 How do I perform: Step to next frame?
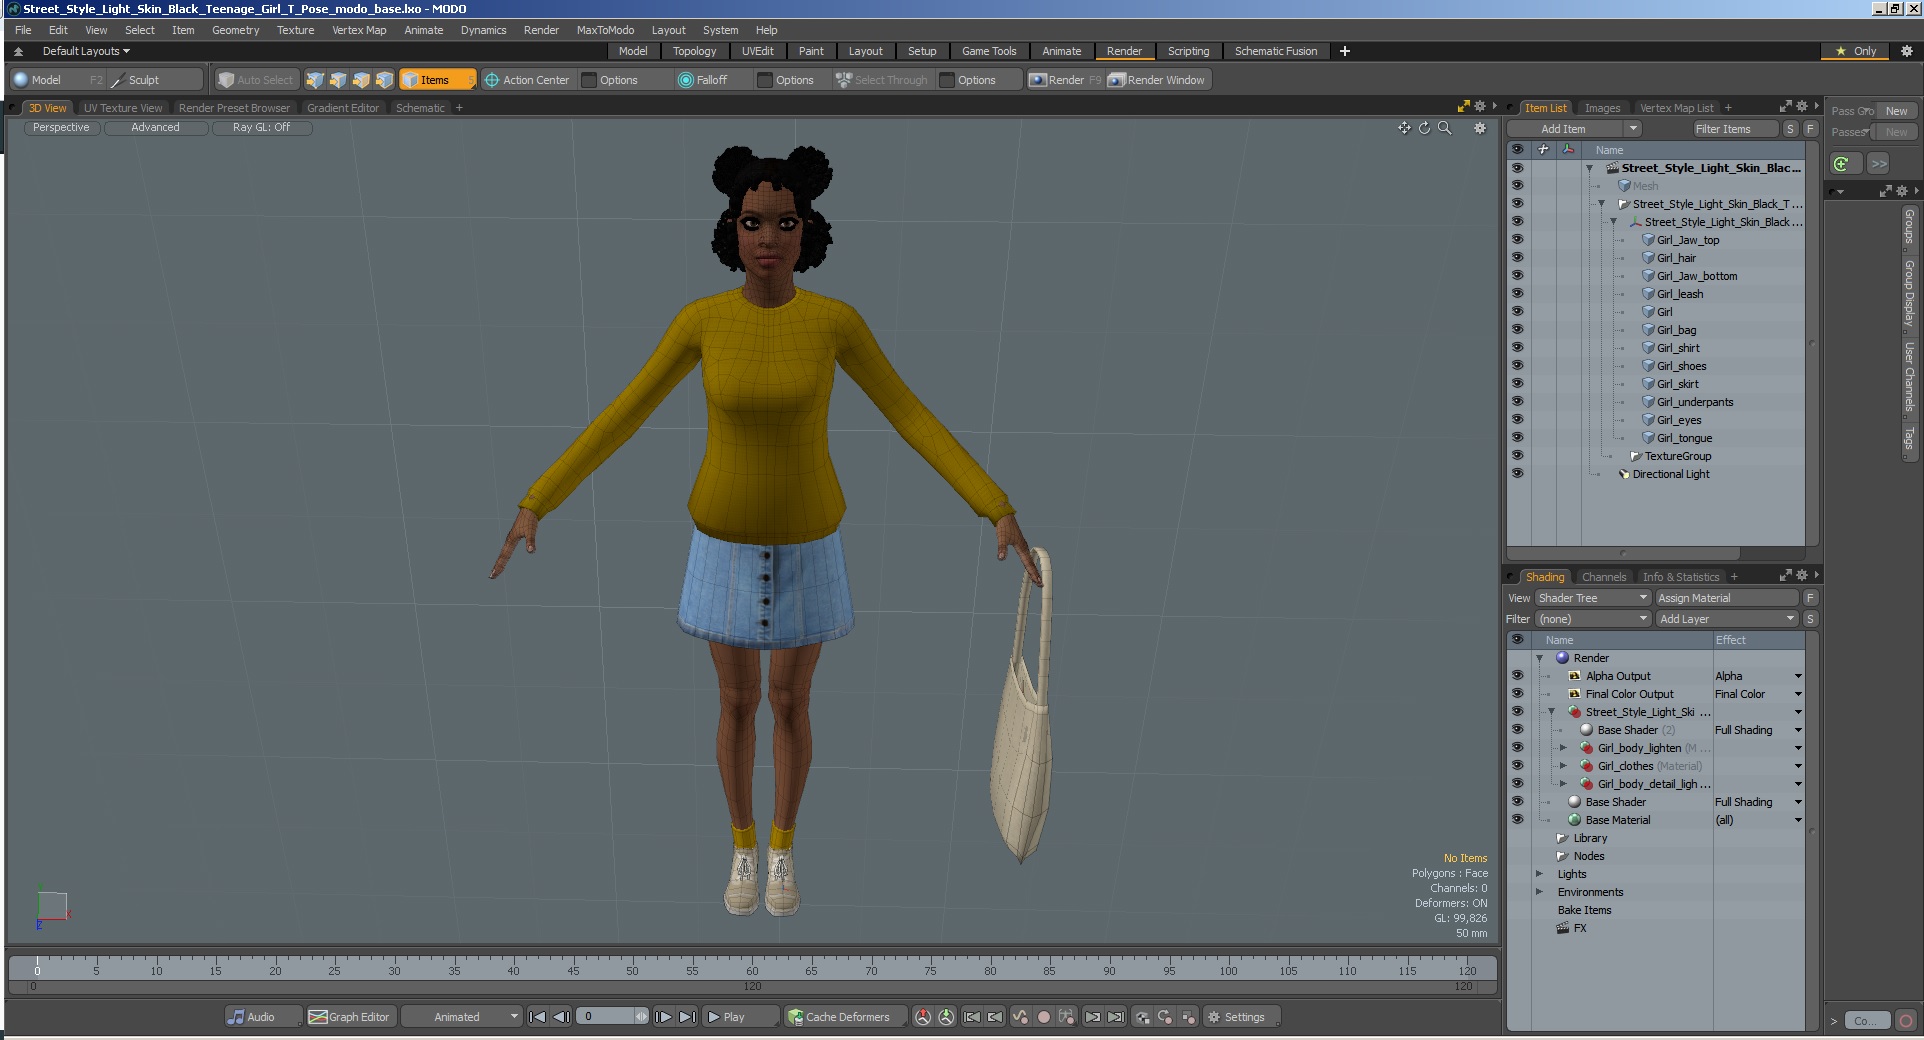663,1017
